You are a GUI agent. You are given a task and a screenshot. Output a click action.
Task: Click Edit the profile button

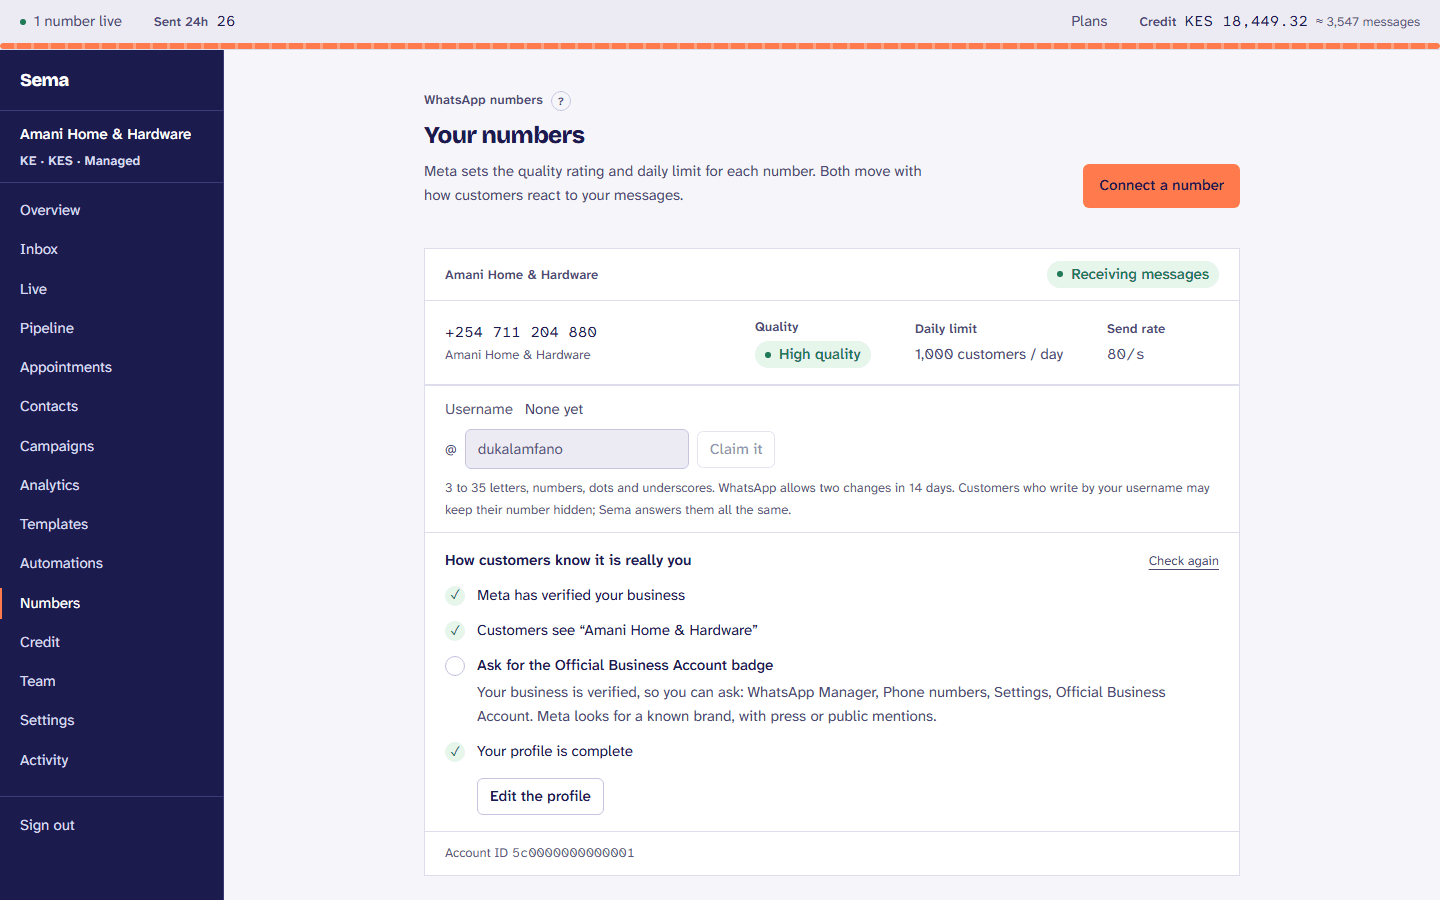pyautogui.click(x=540, y=796)
